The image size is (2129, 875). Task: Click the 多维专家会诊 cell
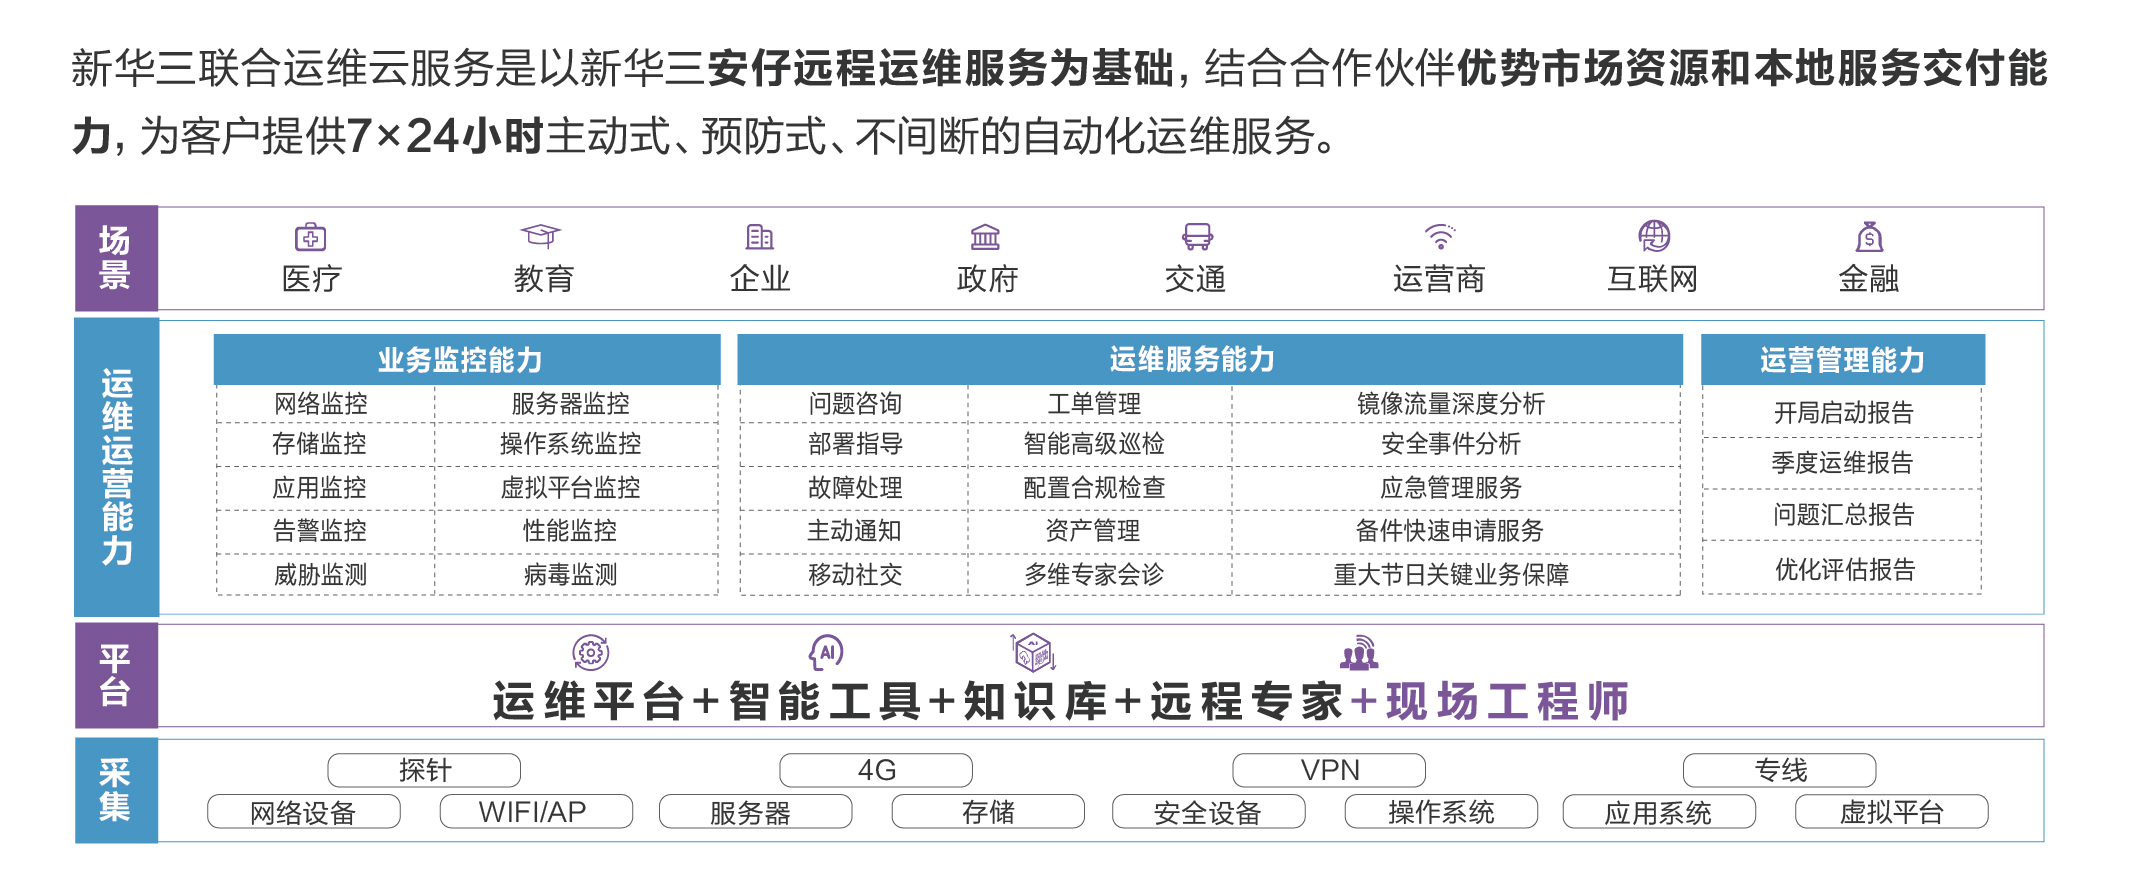(x=1099, y=575)
